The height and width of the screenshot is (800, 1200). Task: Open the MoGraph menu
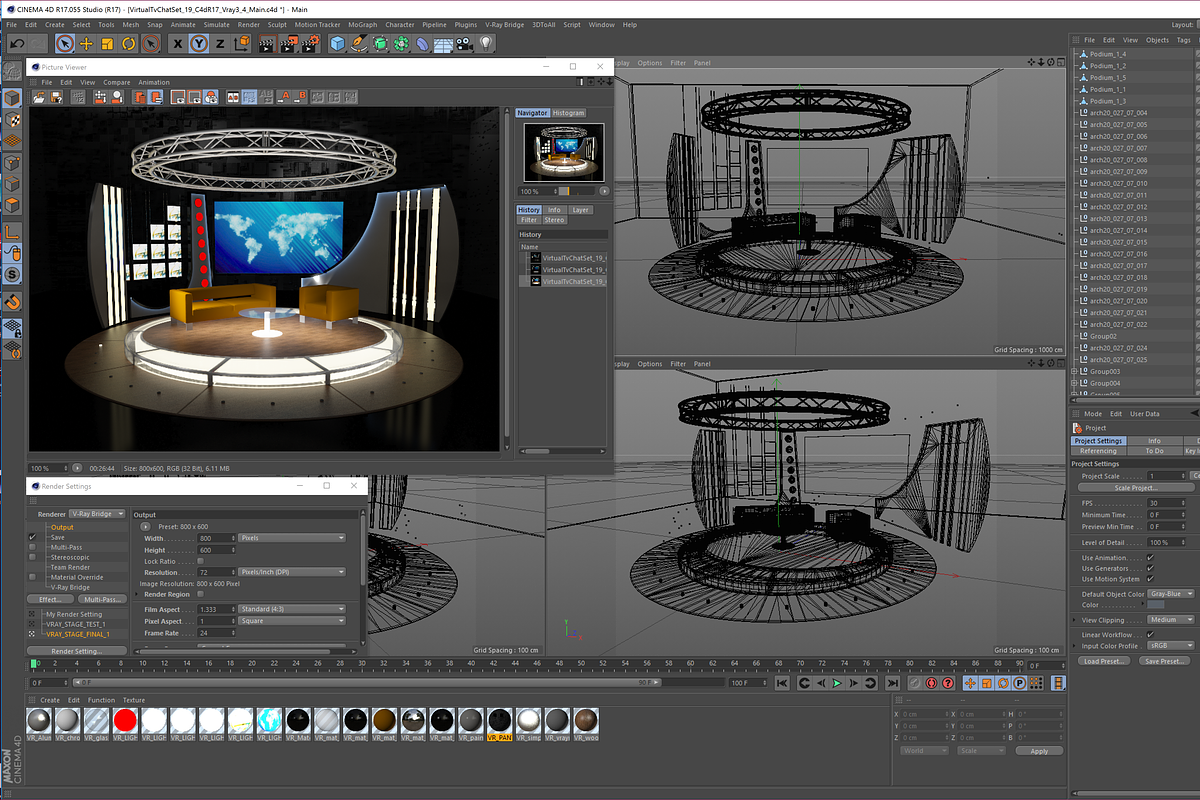(362, 24)
